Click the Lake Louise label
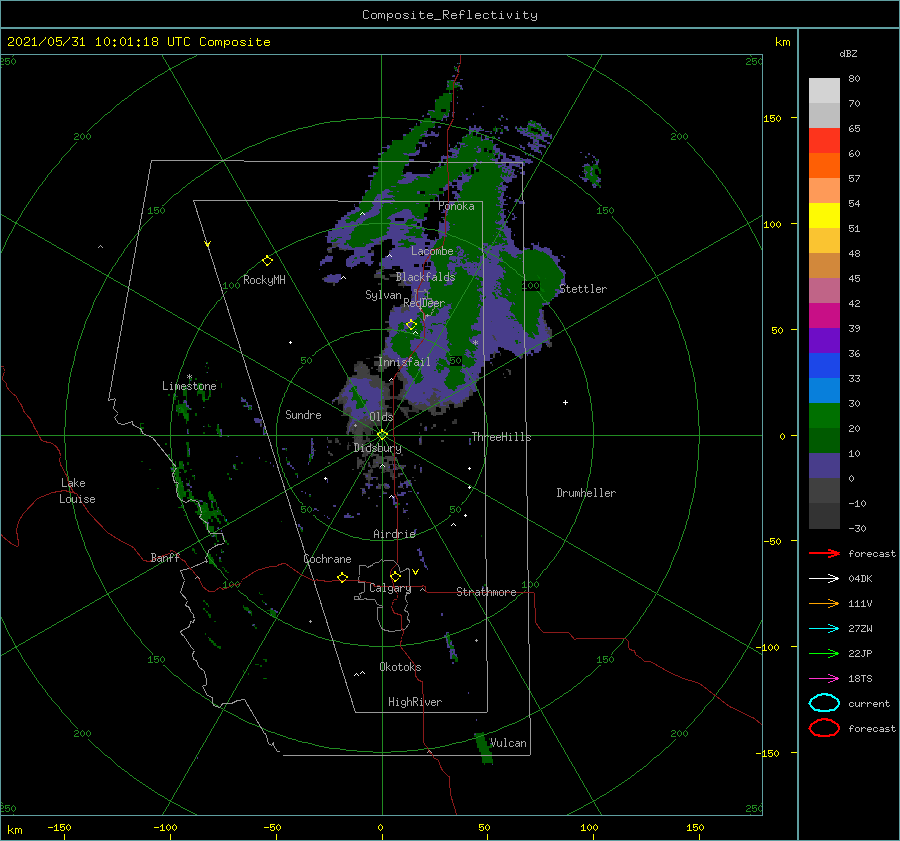This screenshot has width=900, height=841. [x=77, y=491]
